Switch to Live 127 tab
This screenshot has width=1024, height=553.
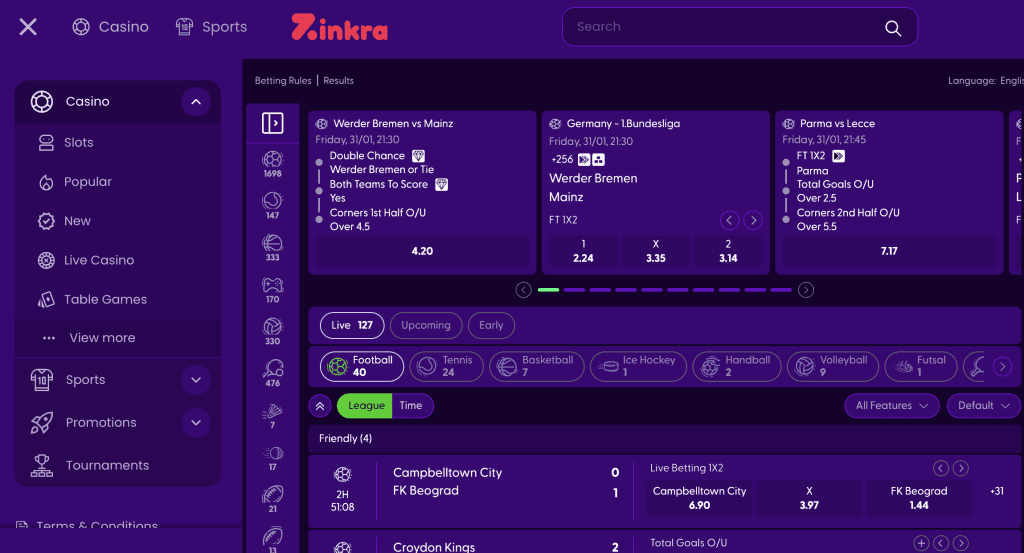click(x=351, y=325)
